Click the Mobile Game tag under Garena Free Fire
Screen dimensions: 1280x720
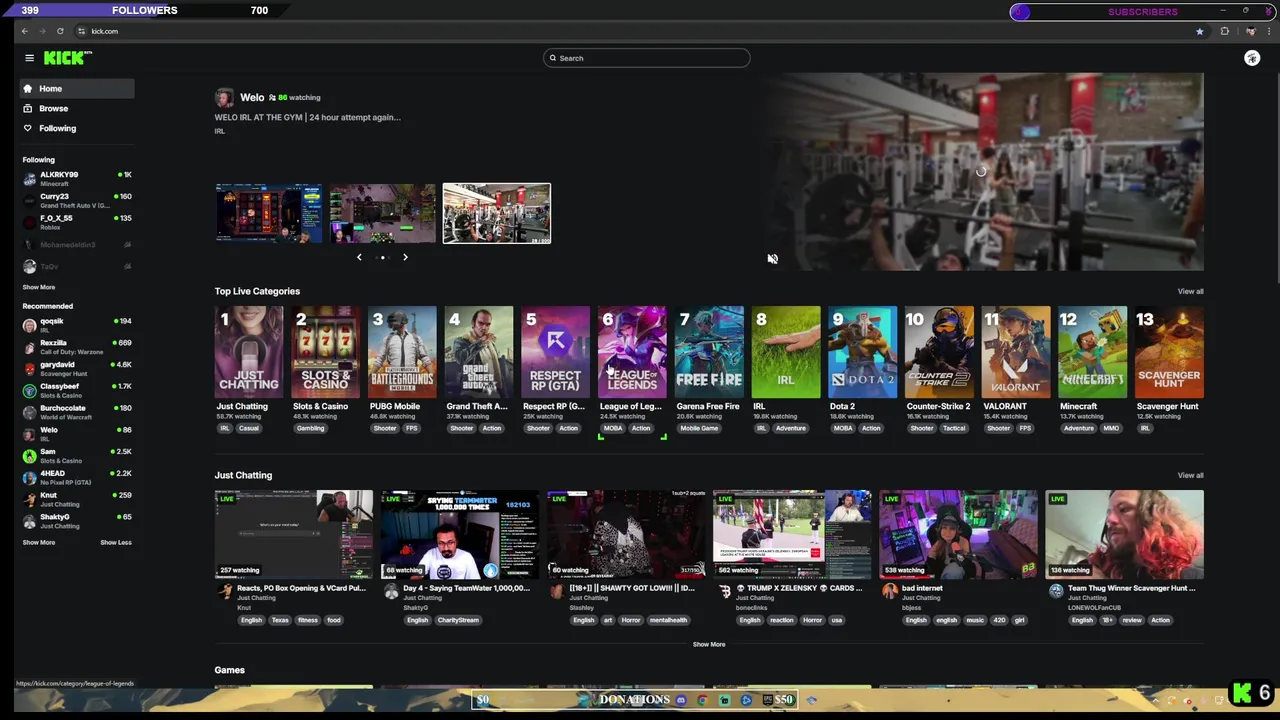point(699,428)
